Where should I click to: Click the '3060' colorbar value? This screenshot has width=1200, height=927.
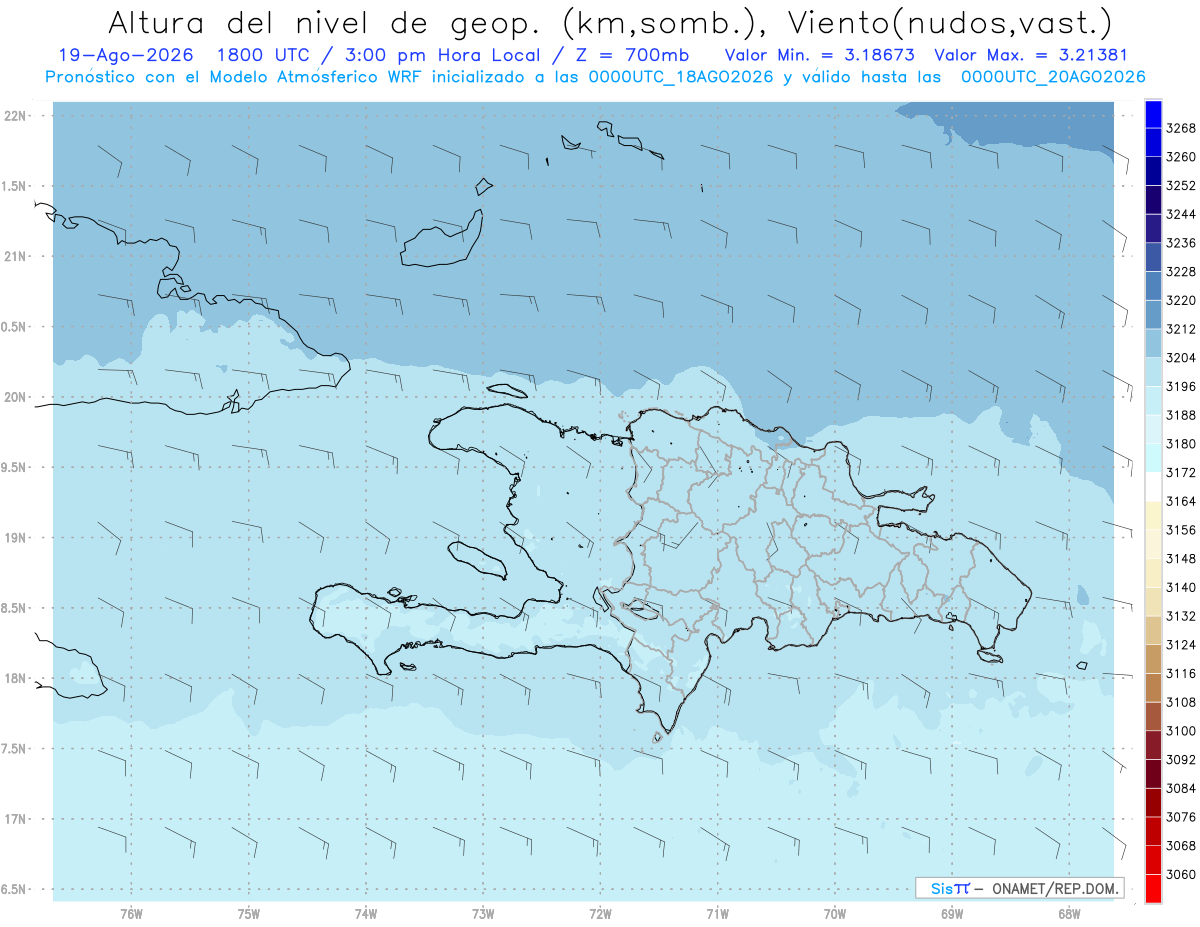pos(1181,874)
